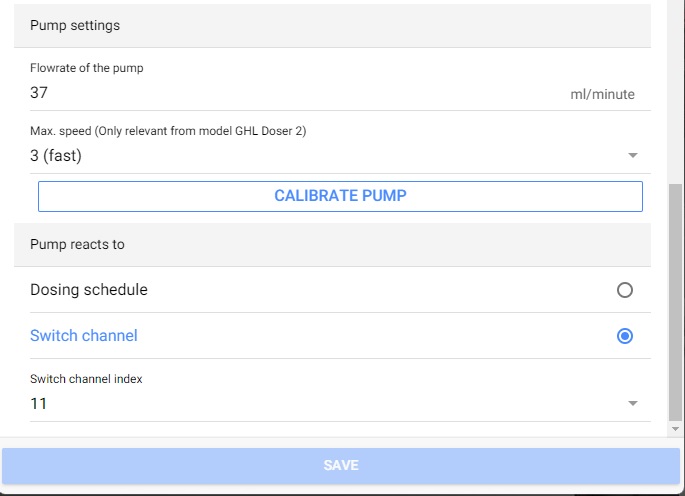685x496 pixels.
Task: Edit the pump flowrate value 37
Action: point(39,93)
